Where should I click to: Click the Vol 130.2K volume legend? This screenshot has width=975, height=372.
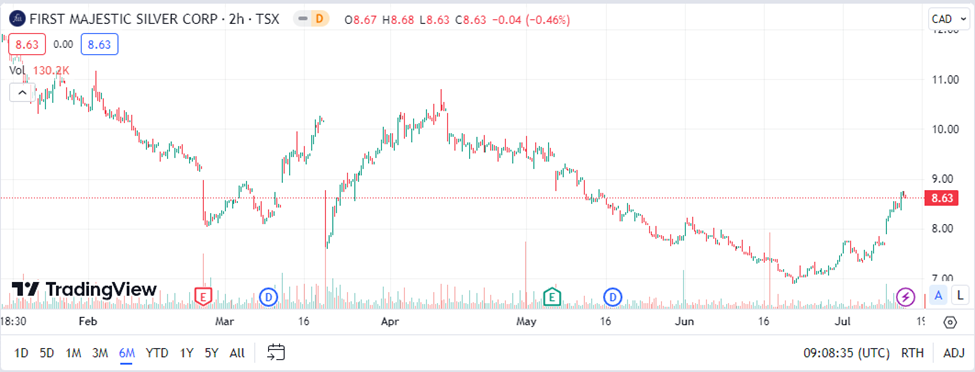click(x=39, y=70)
